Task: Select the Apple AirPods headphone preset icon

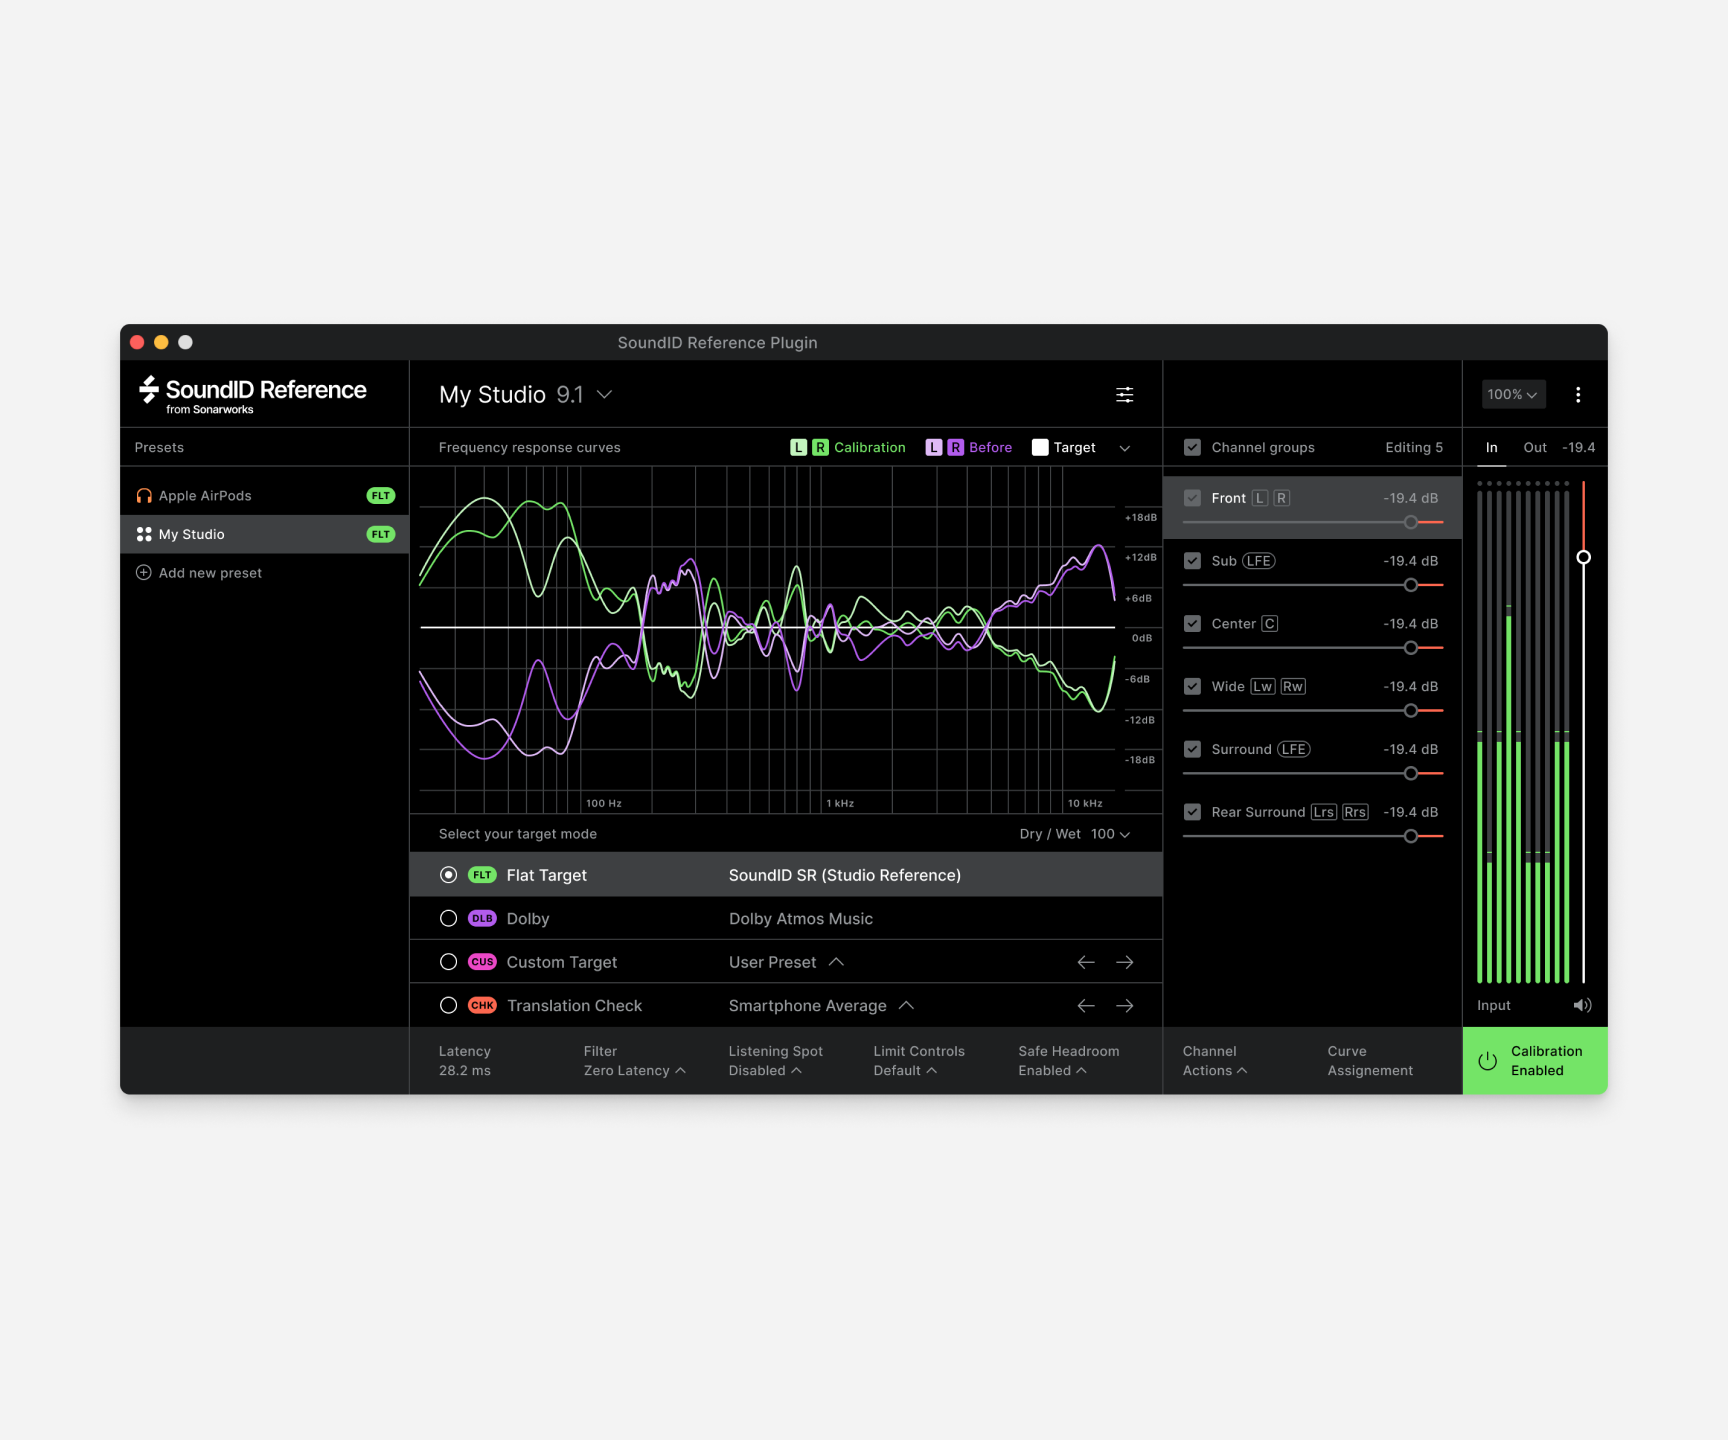Action: click(x=143, y=494)
